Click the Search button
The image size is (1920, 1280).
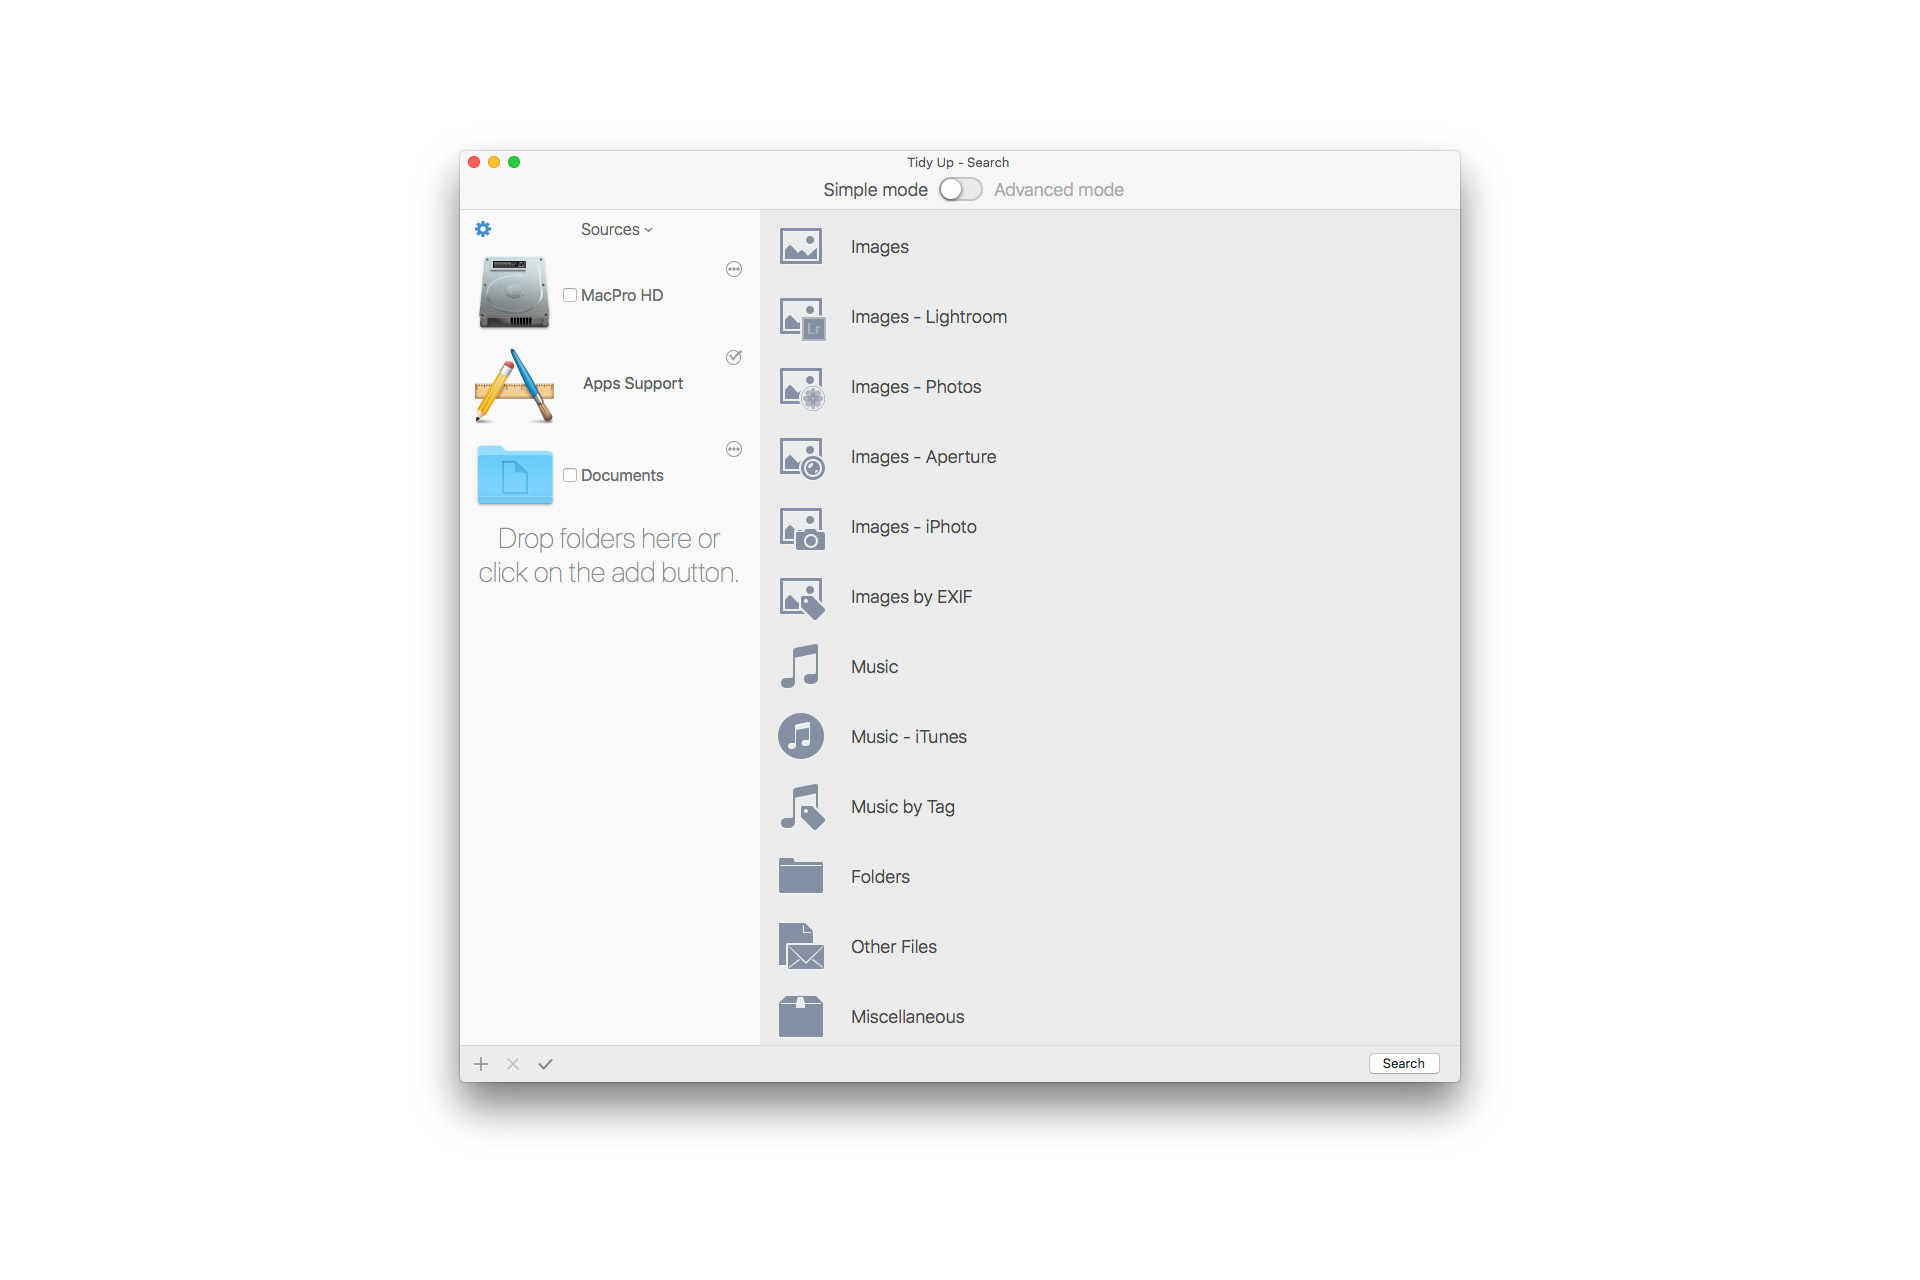(1404, 1063)
